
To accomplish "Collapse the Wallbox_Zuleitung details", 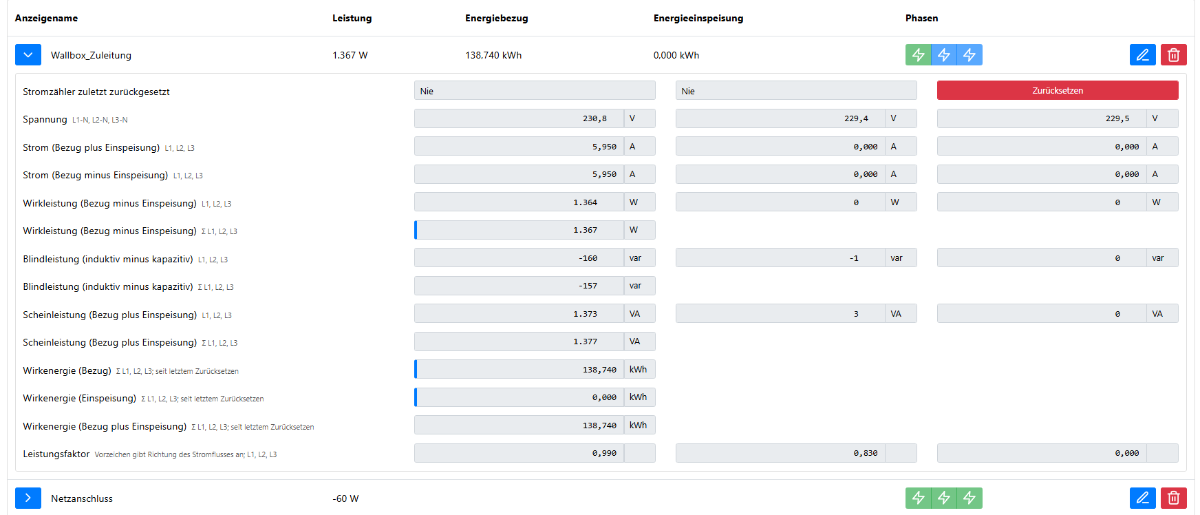I will click(x=28, y=55).
